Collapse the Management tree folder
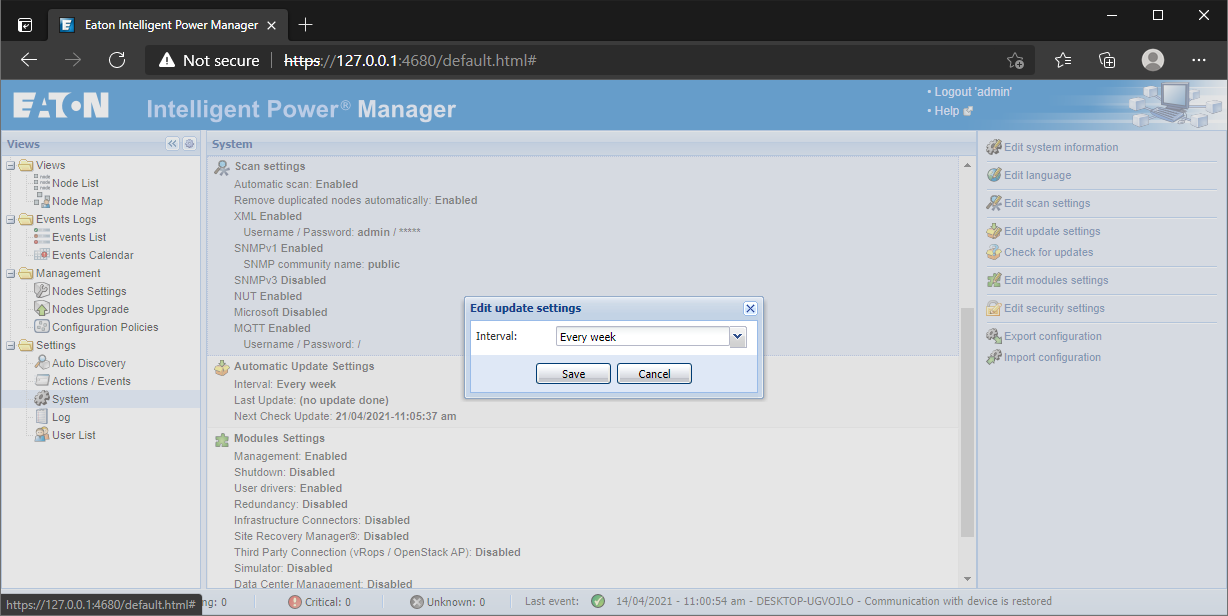The image size is (1228, 616). [10, 273]
